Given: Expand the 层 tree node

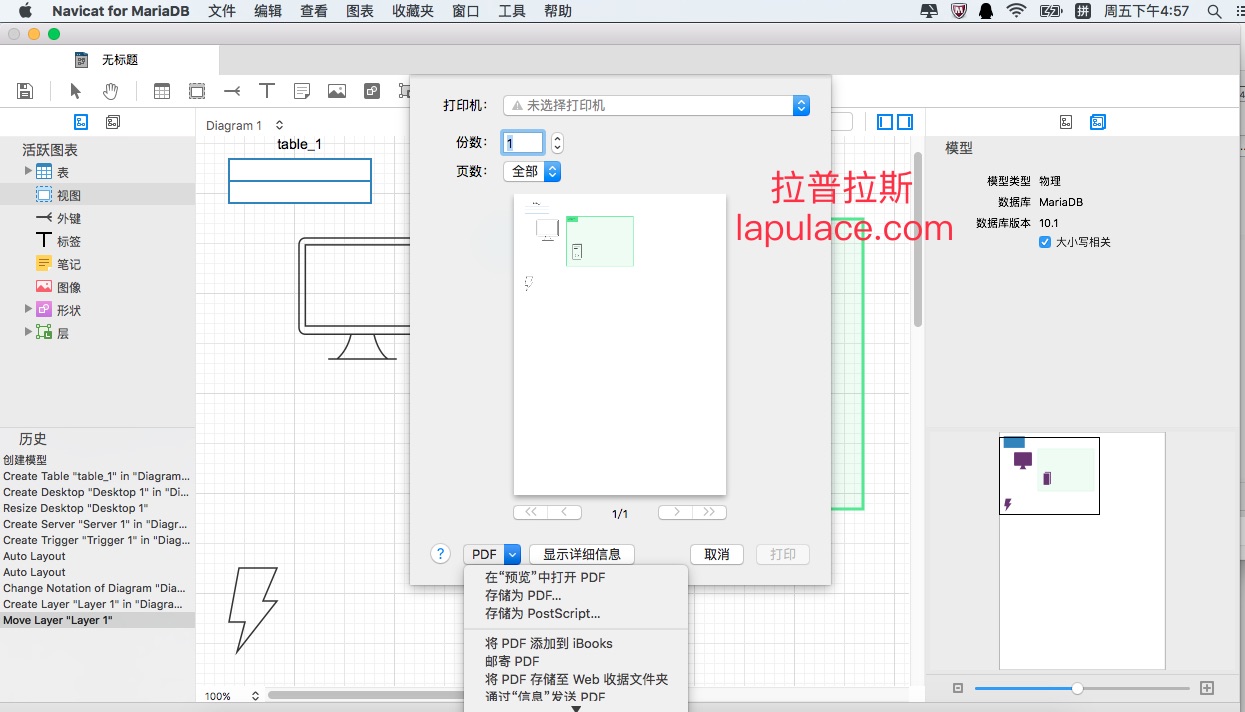Looking at the screenshot, I should click(x=28, y=332).
